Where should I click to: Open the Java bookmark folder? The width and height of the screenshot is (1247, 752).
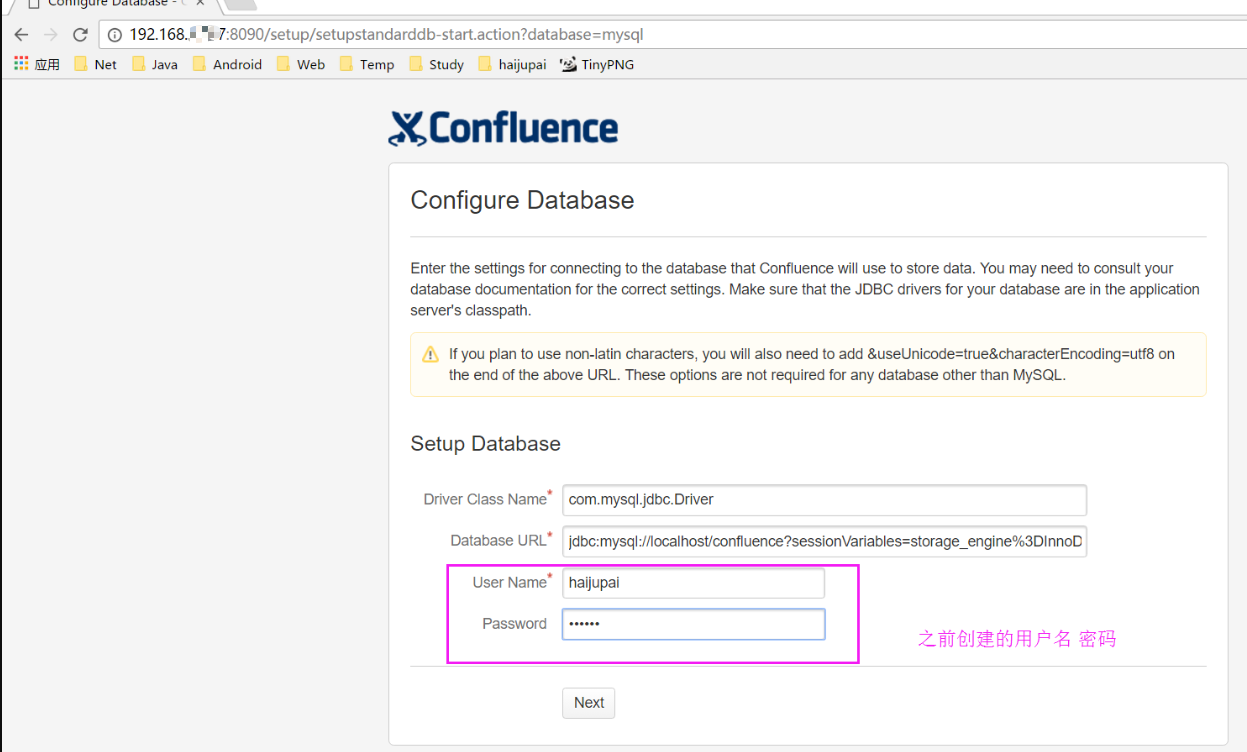(x=155, y=64)
